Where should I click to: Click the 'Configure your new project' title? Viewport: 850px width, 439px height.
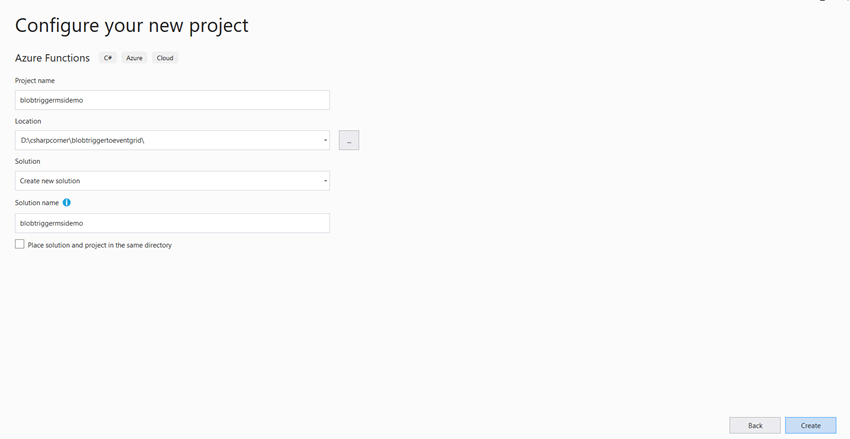tap(132, 25)
